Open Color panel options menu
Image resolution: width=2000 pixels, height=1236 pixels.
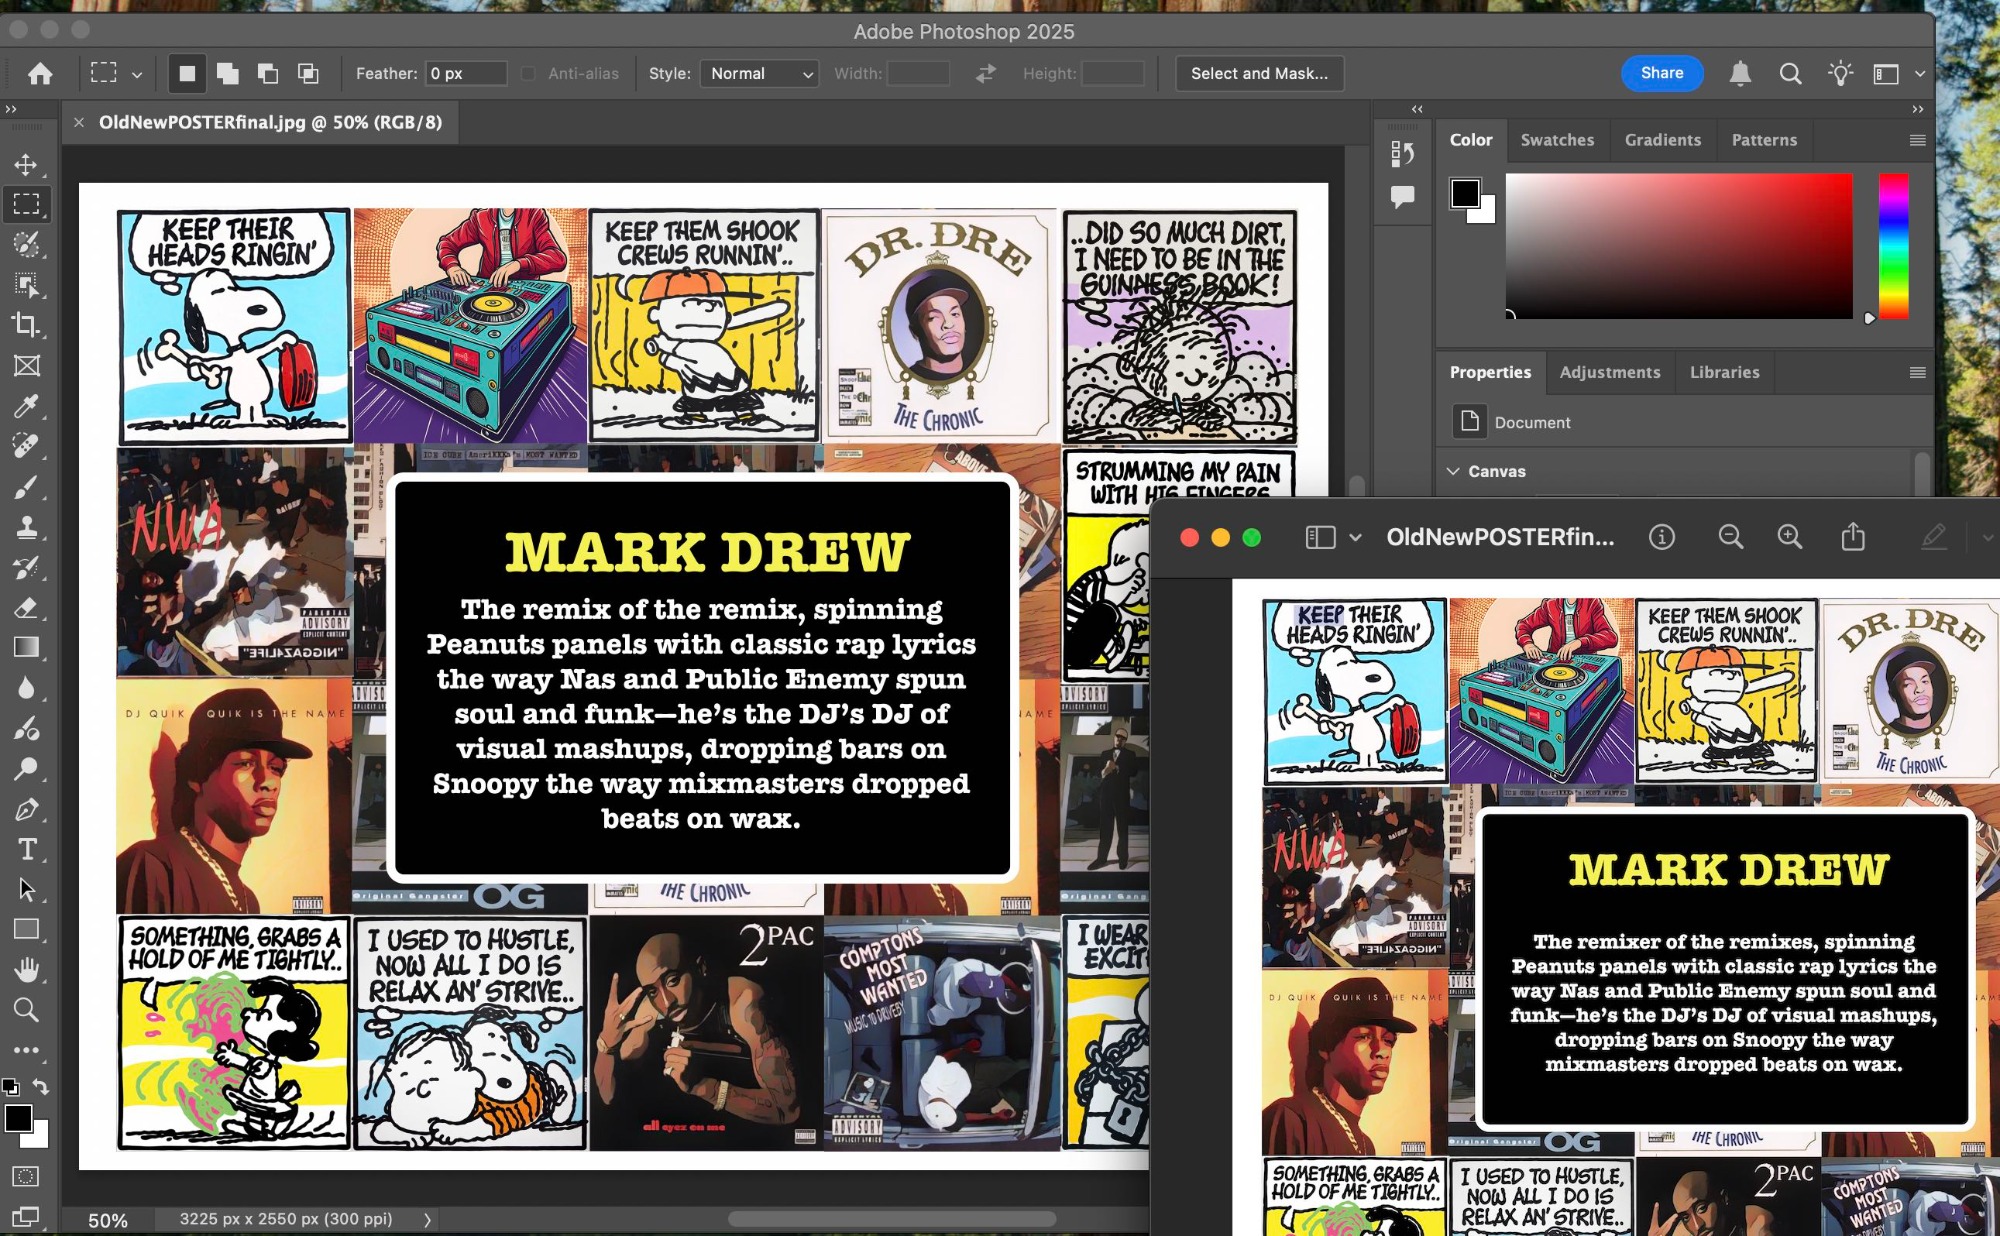[x=1917, y=140]
